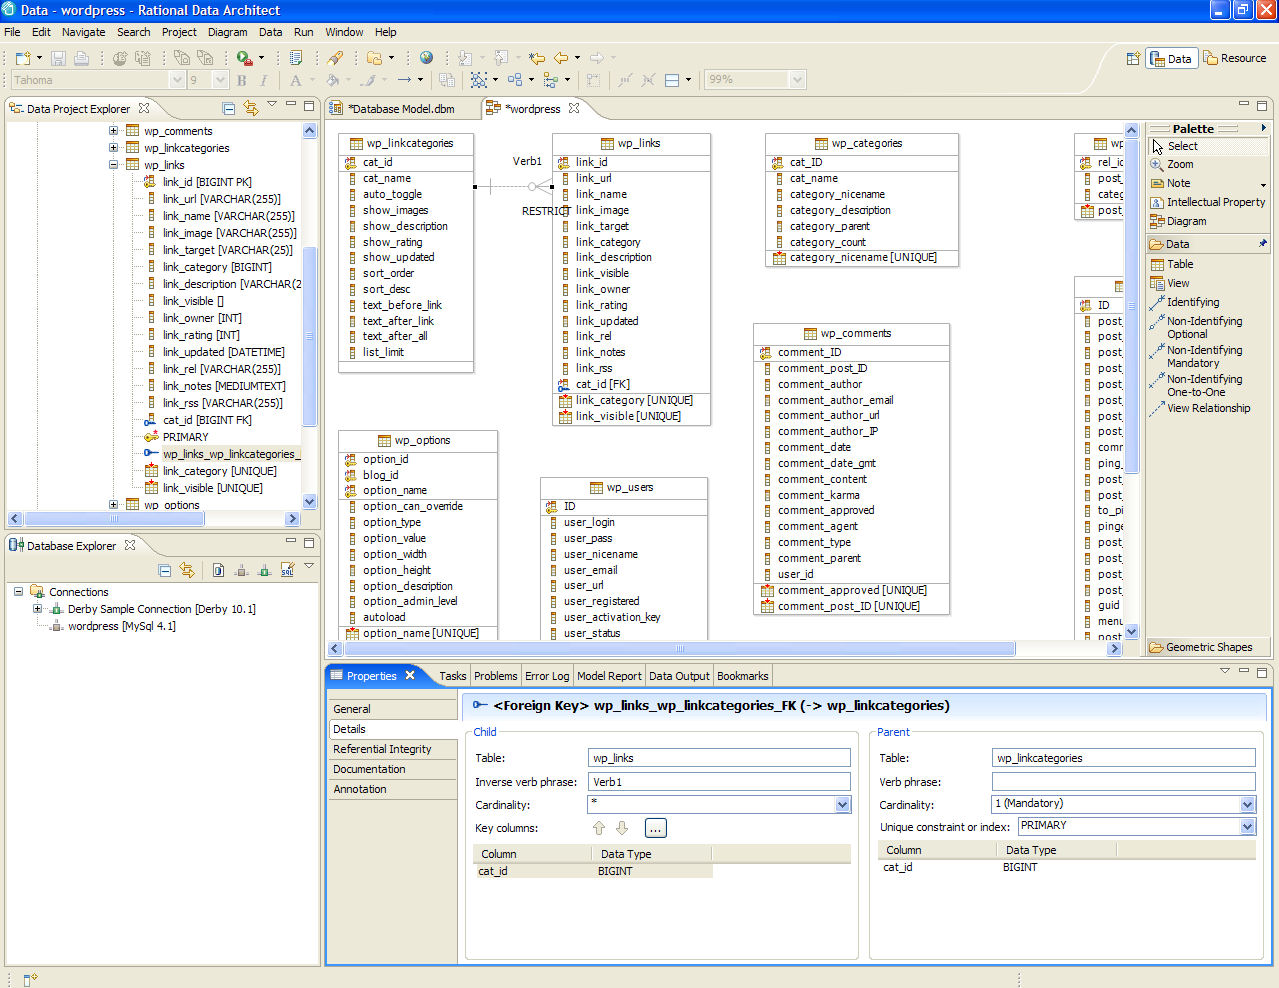Open Data Project Explorer view menu triangle
This screenshot has width=1279, height=988.
tap(271, 104)
